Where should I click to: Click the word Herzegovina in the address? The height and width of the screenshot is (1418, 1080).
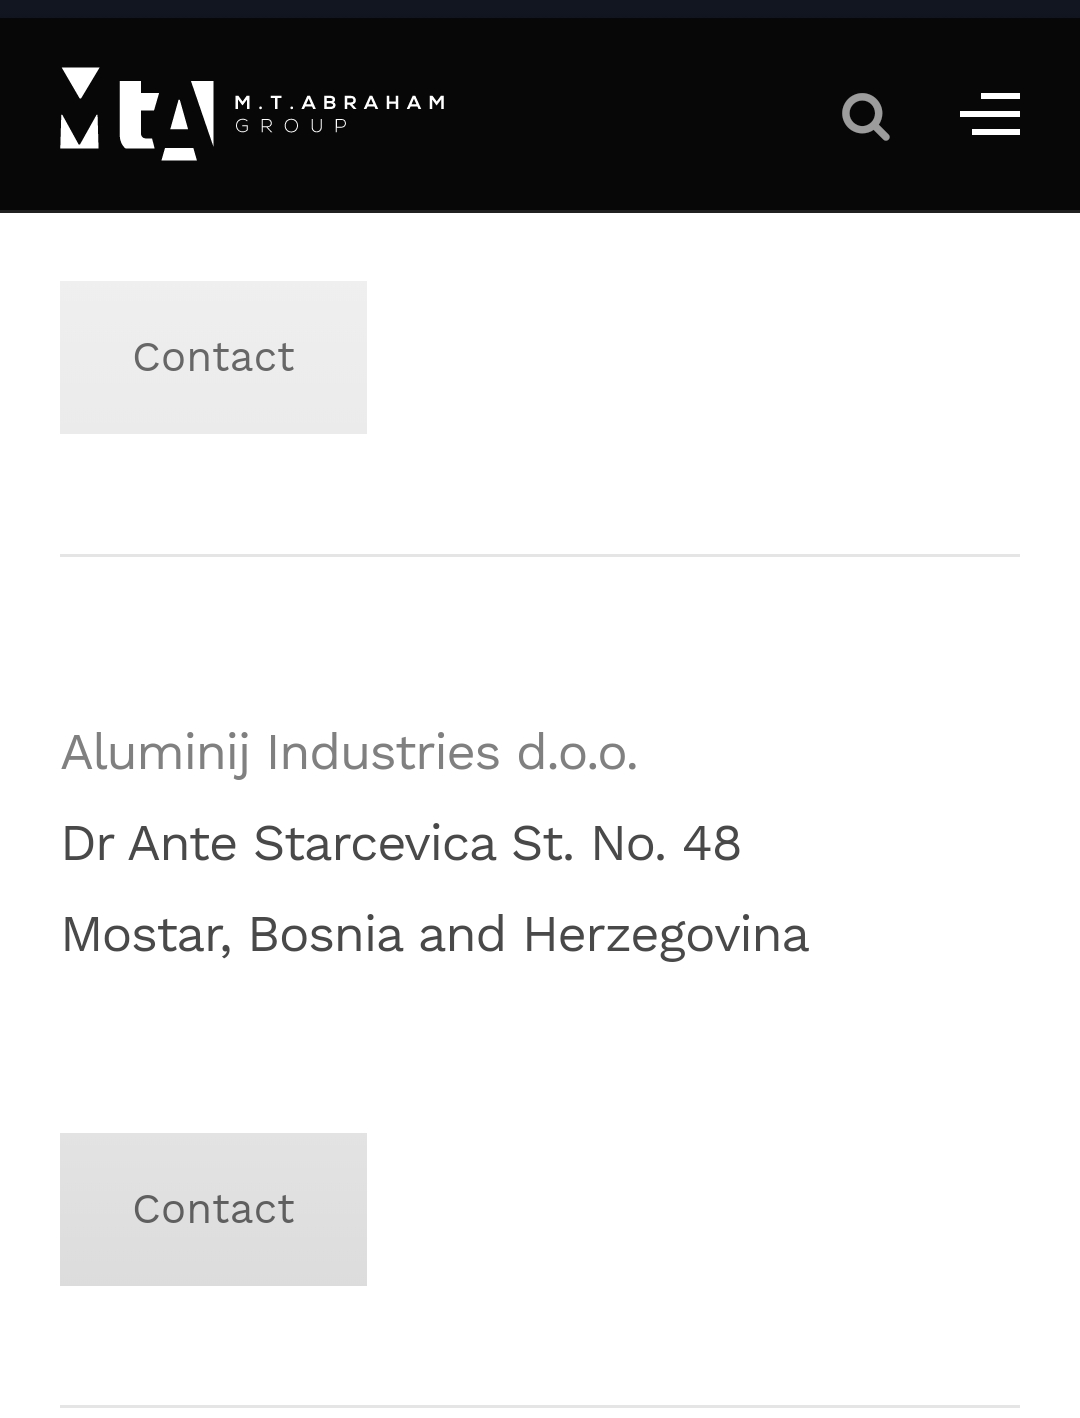point(665,935)
